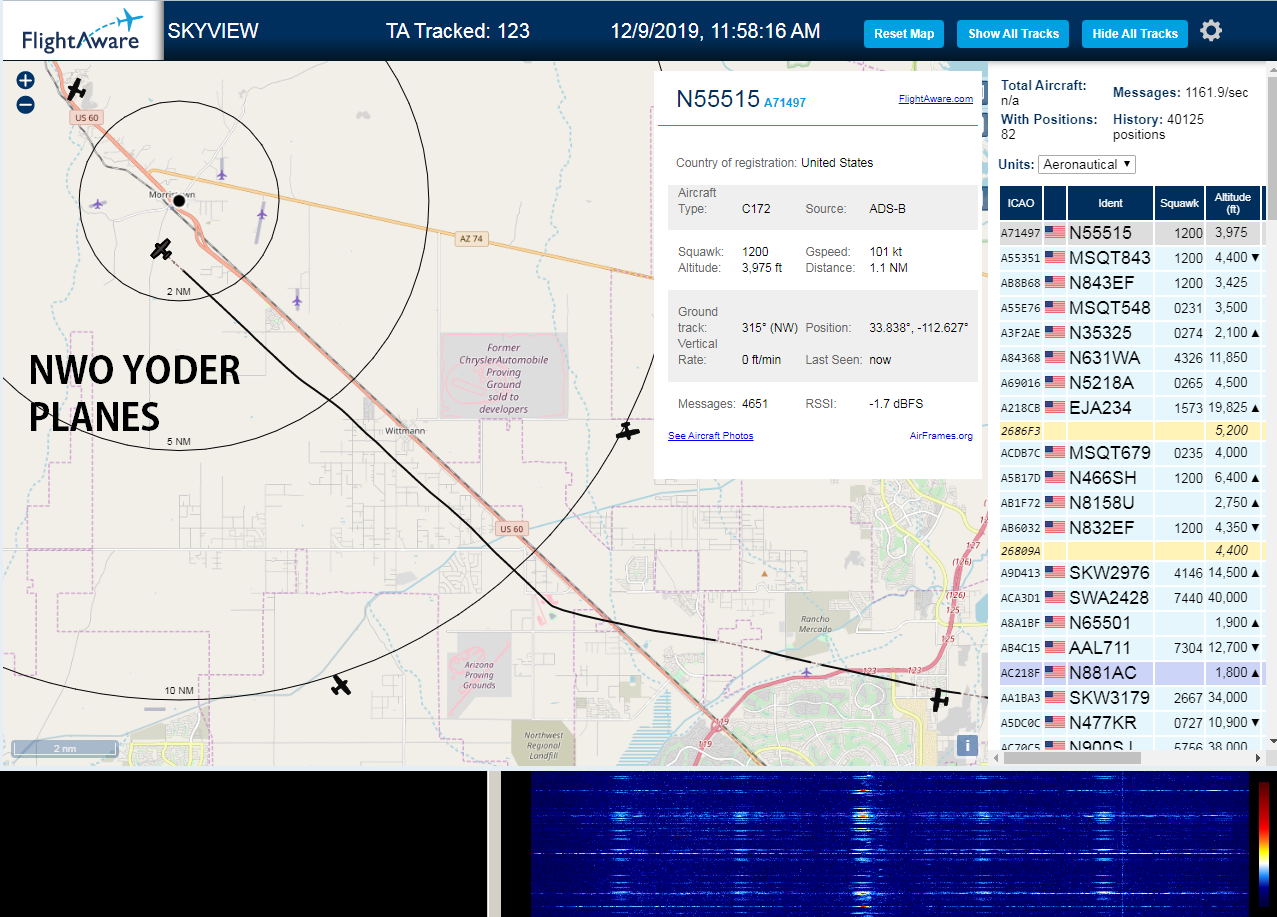Select the highlighted N881AC aircraft row

click(1131, 673)
